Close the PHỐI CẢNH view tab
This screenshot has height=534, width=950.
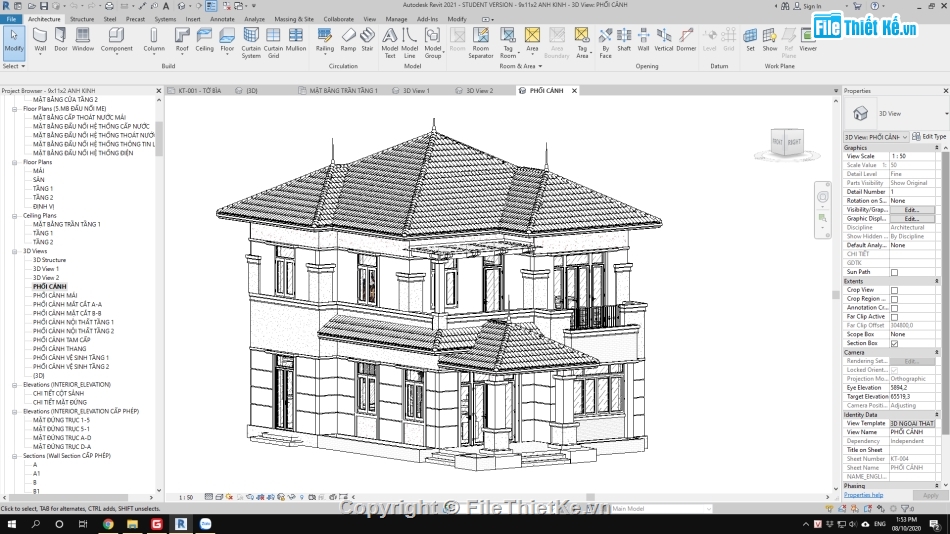574,90
